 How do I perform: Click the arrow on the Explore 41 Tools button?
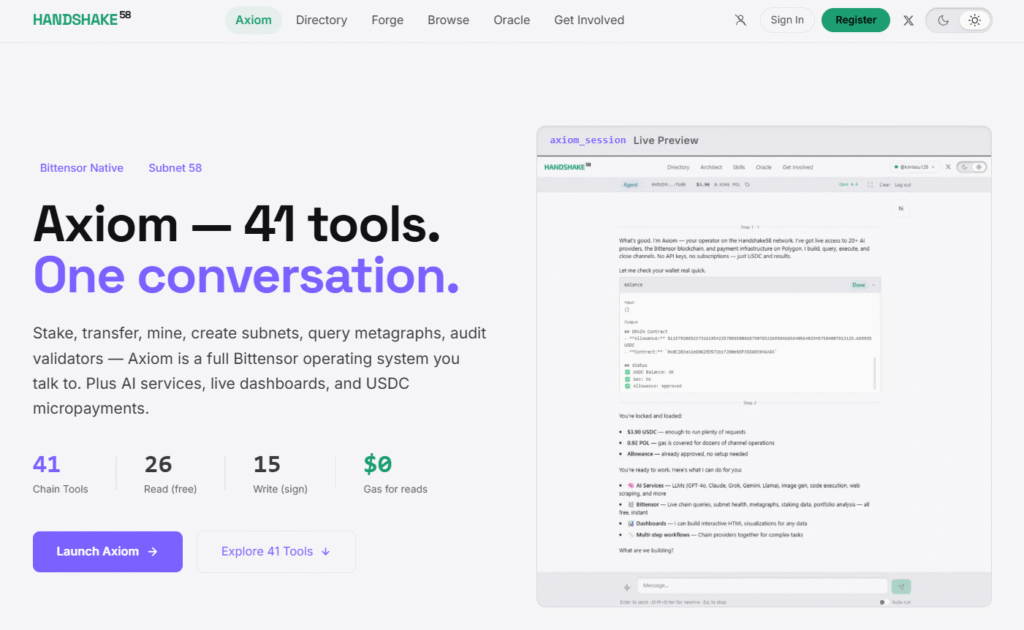[x=326, y=551]
